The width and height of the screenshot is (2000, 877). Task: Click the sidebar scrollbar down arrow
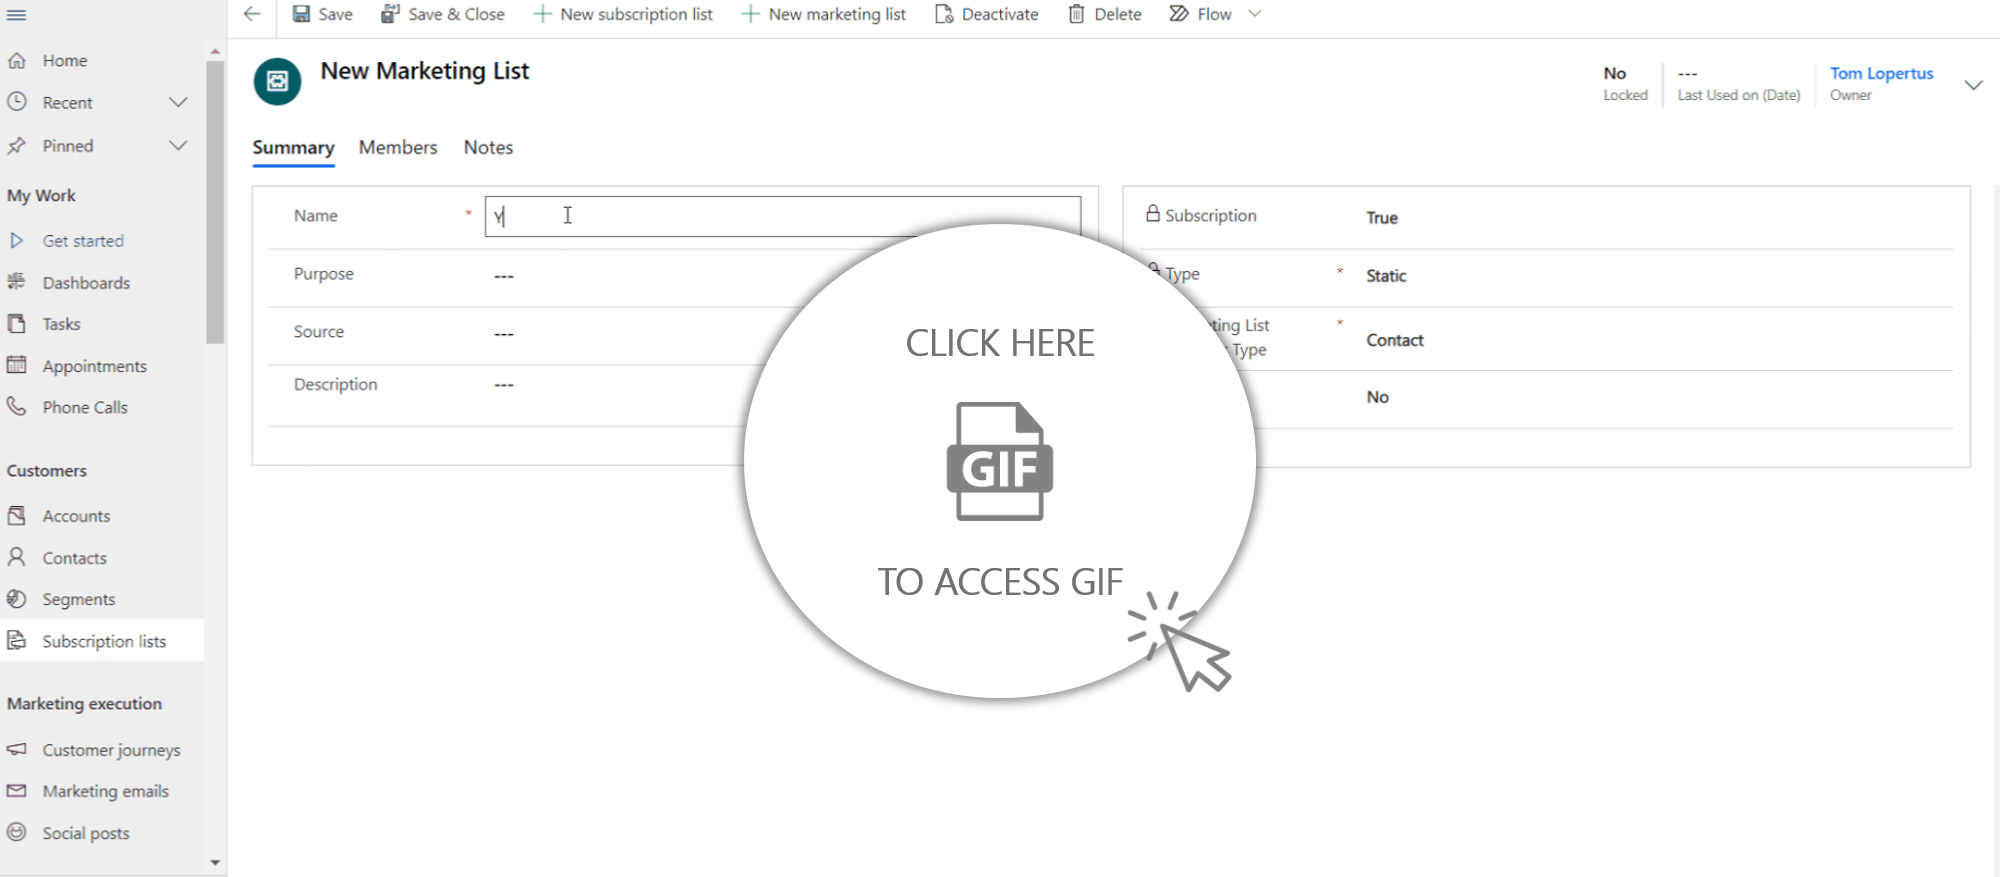click(x=215, y=862)
